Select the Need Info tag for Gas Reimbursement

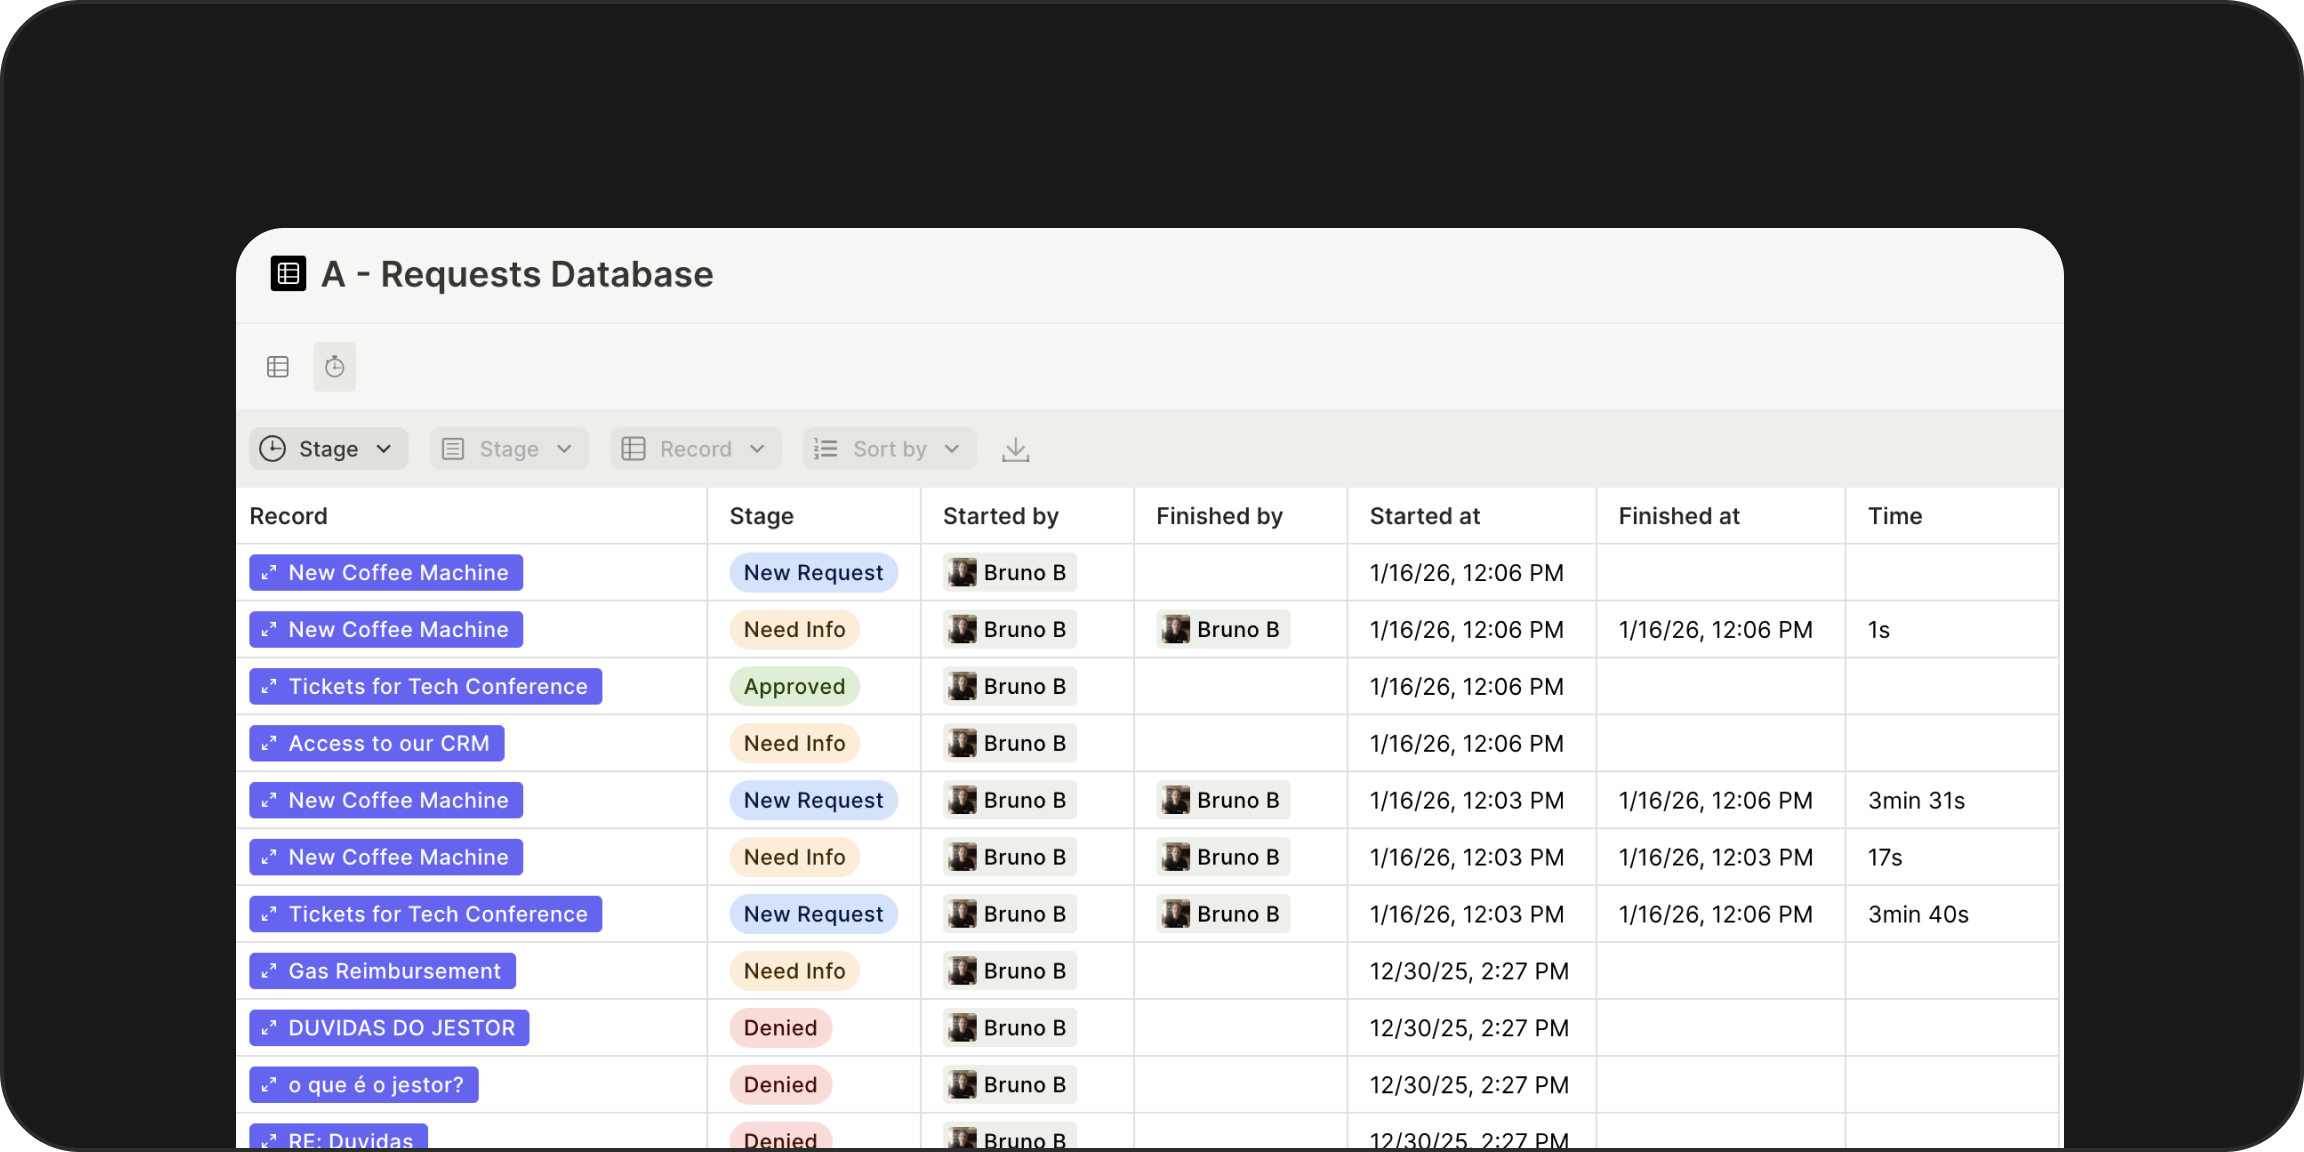pos(794,970)
